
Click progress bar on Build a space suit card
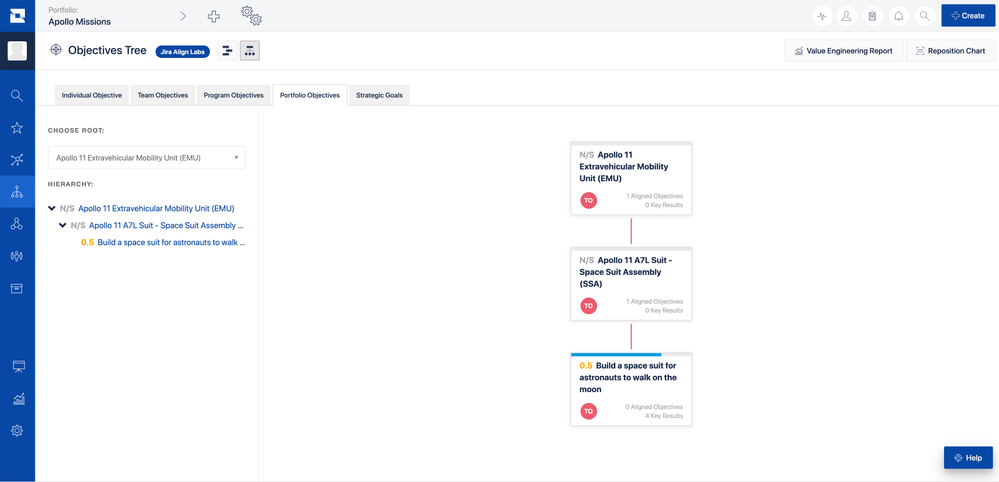631,354
